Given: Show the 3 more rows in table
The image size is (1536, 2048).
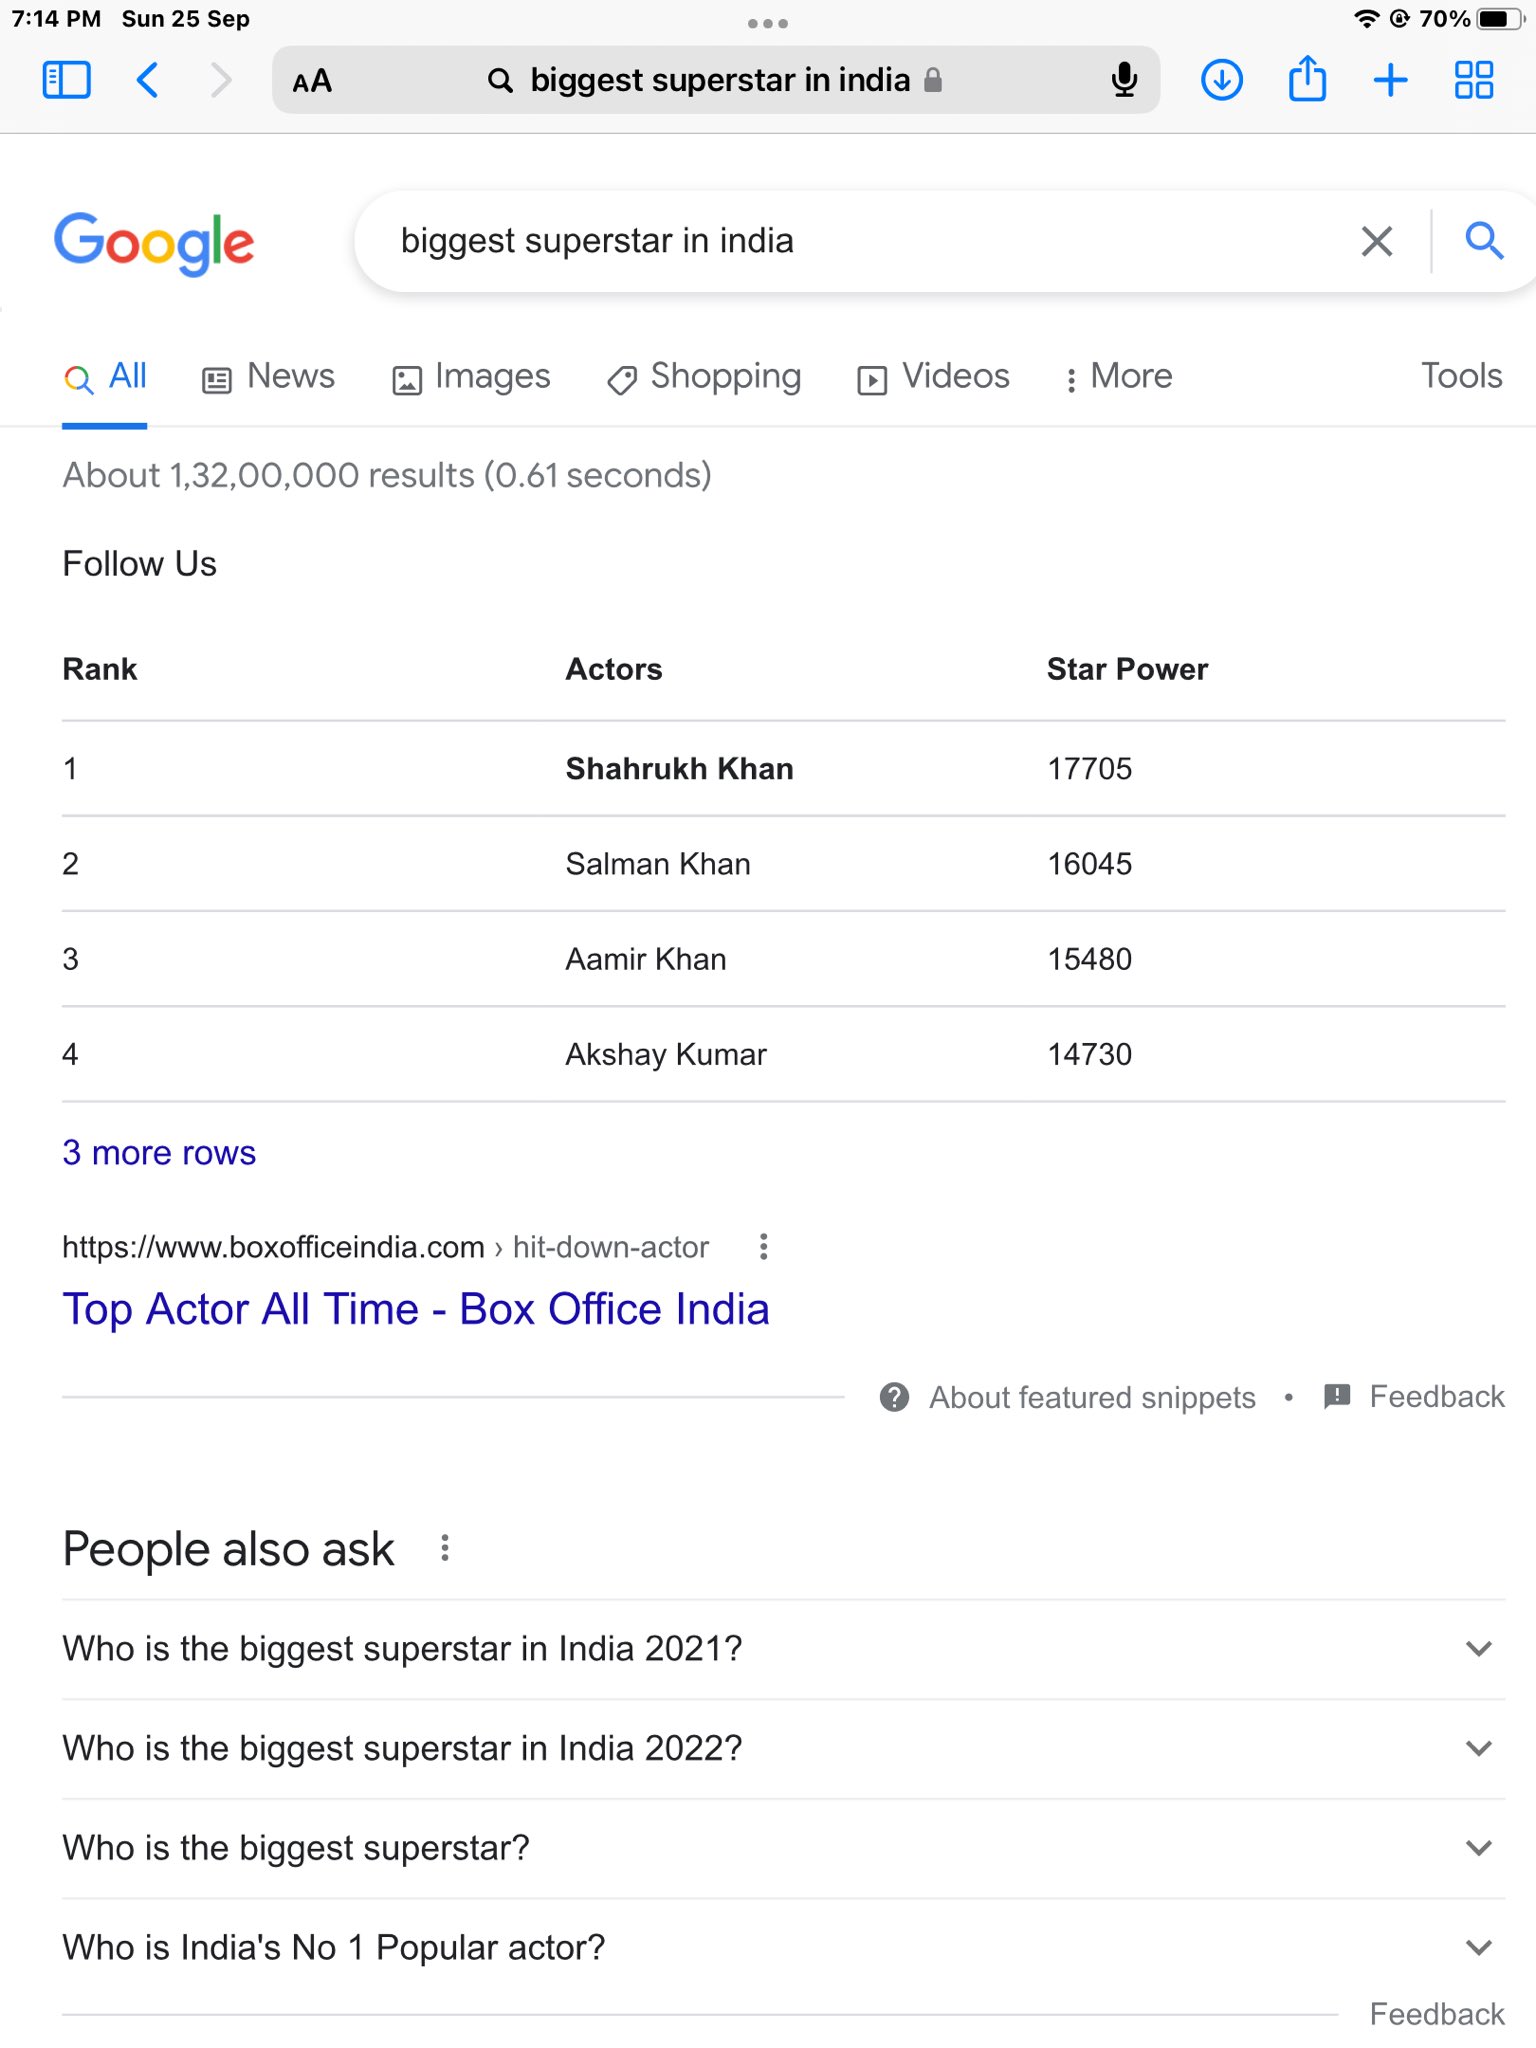Looking at the screenshot, I should click(x=159, y=1153).
